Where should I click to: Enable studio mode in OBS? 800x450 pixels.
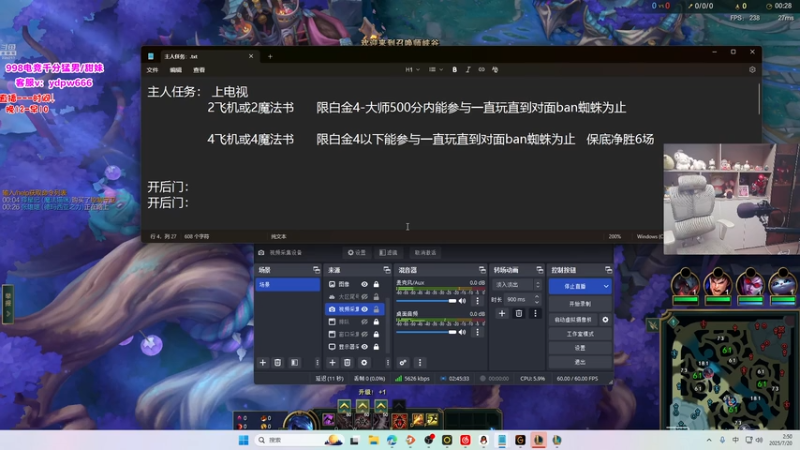point(580,334)
